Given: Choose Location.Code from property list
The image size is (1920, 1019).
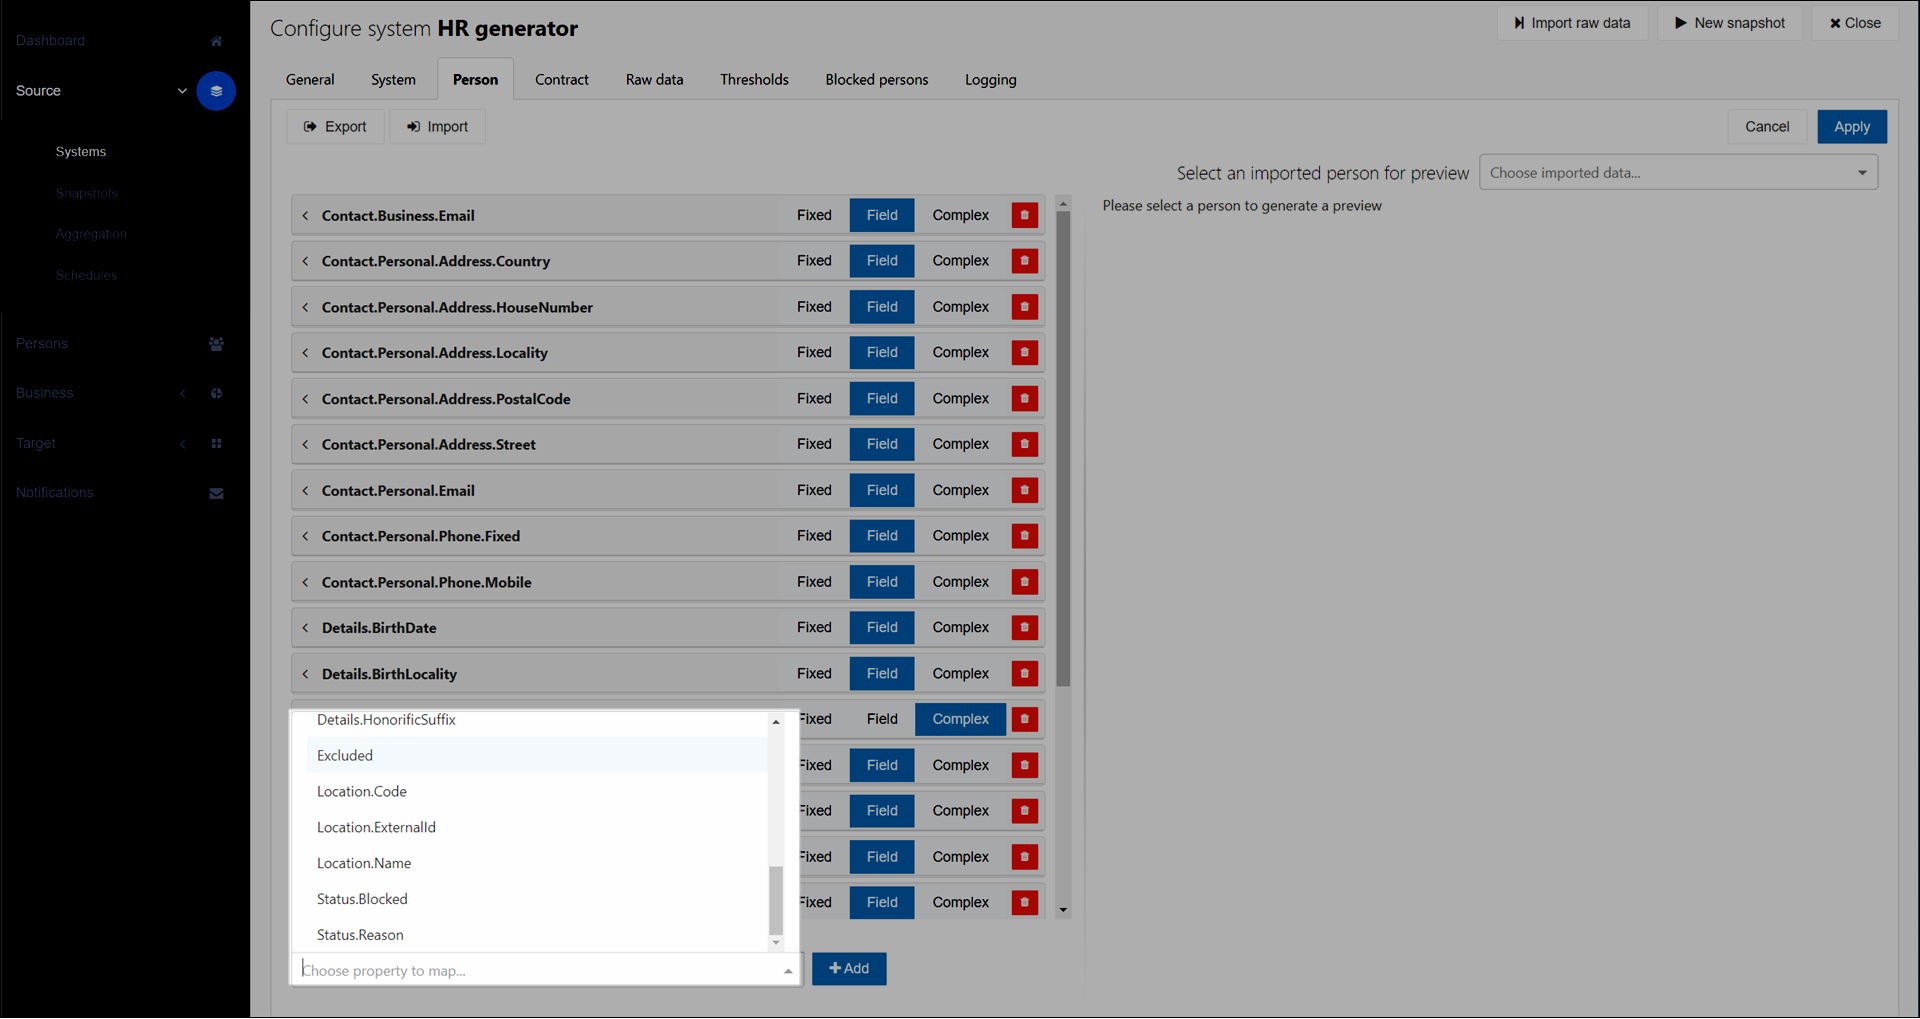Looking at the screenshot, I should 537,792.
